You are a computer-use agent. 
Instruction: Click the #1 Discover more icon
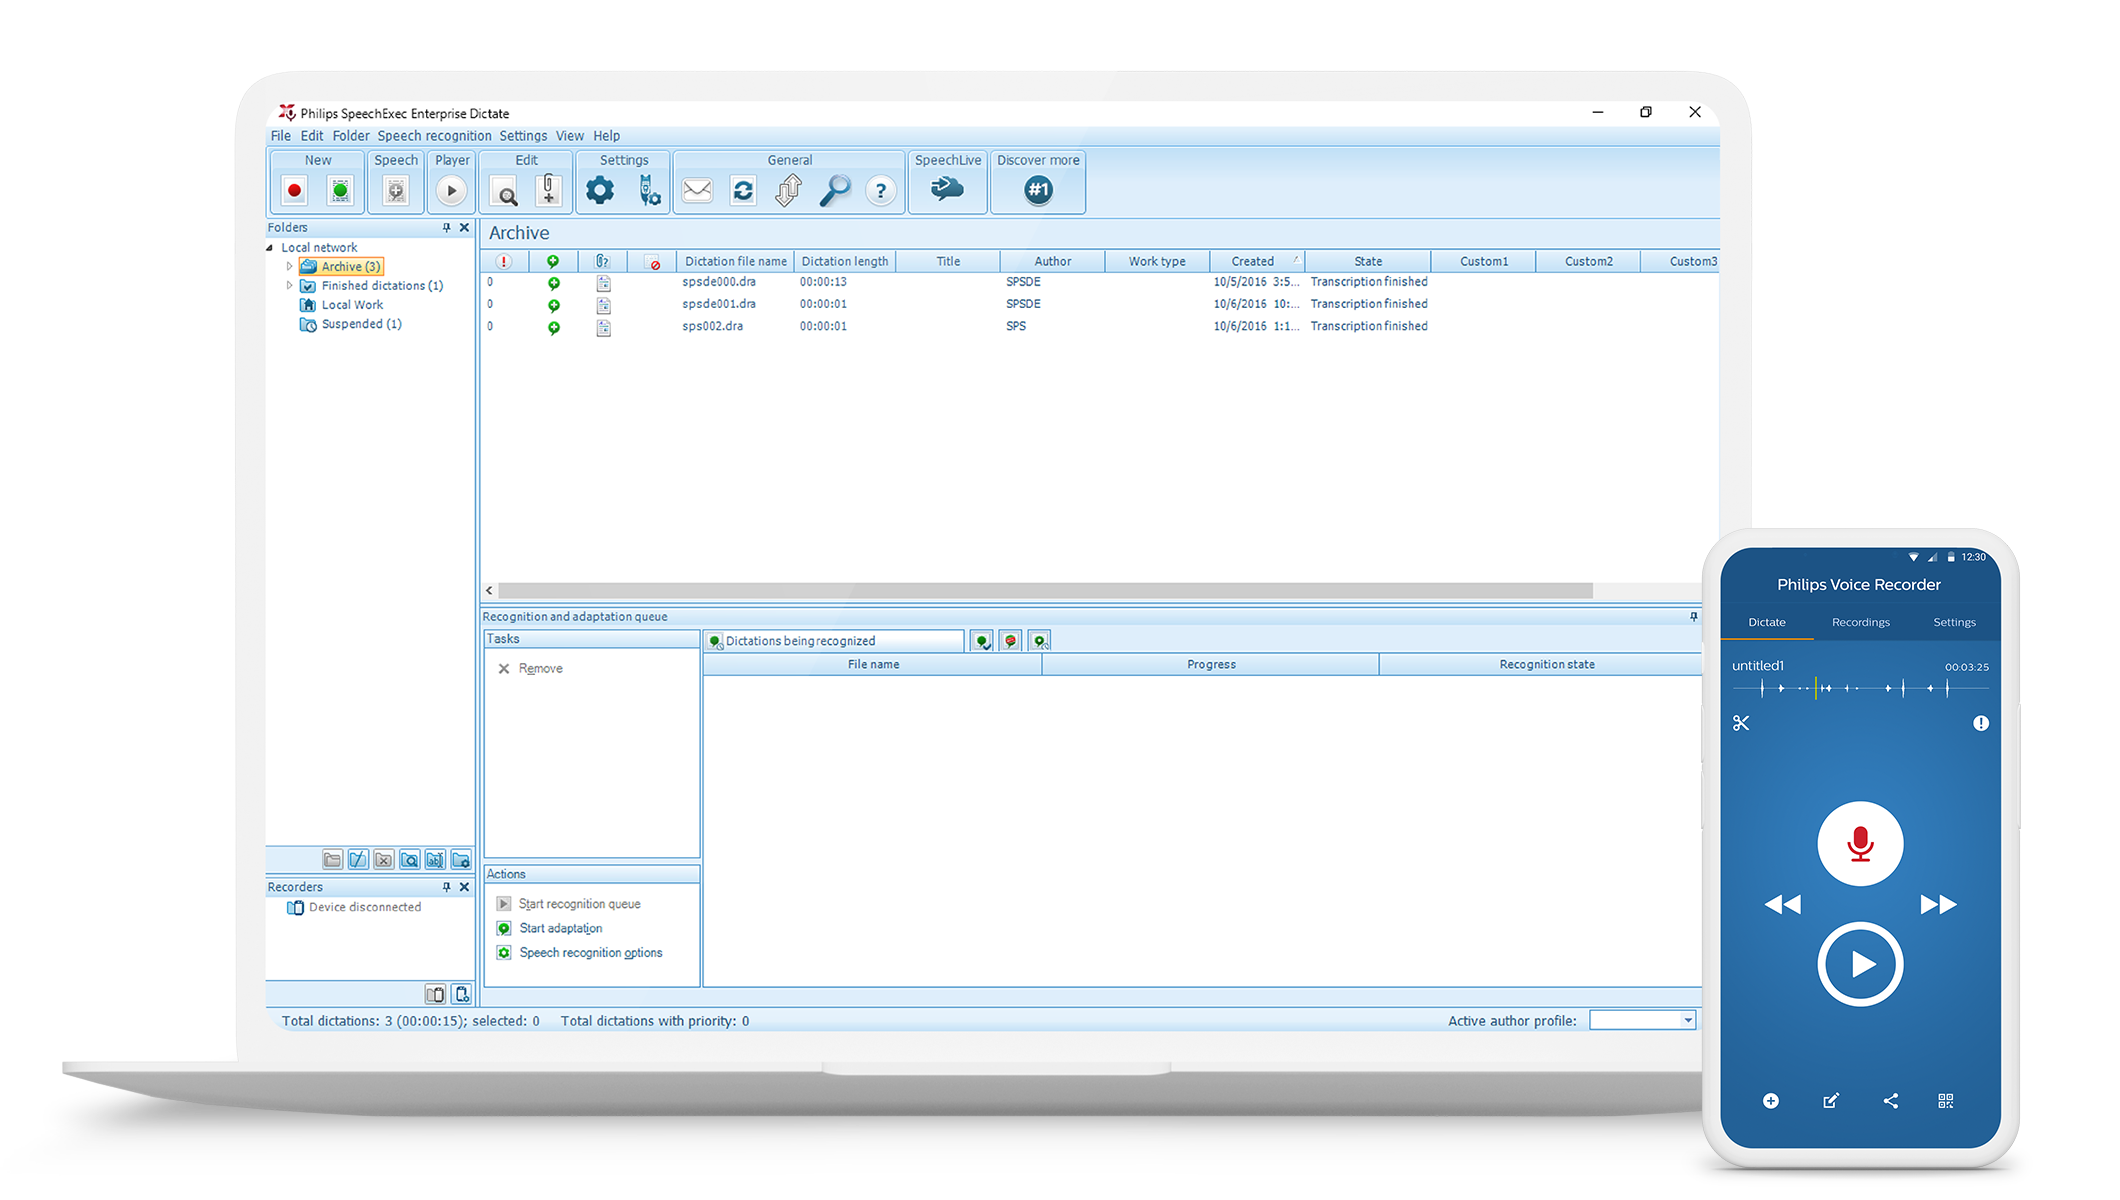1038,189
